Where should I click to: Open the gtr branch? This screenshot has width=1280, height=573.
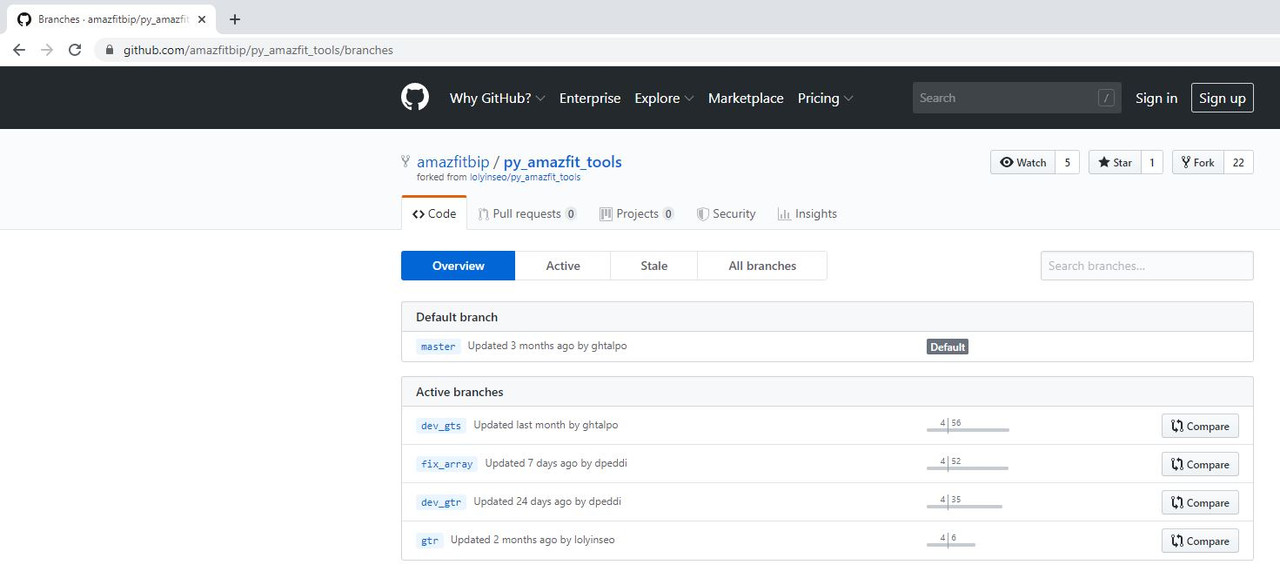click(x=430, y=540)
